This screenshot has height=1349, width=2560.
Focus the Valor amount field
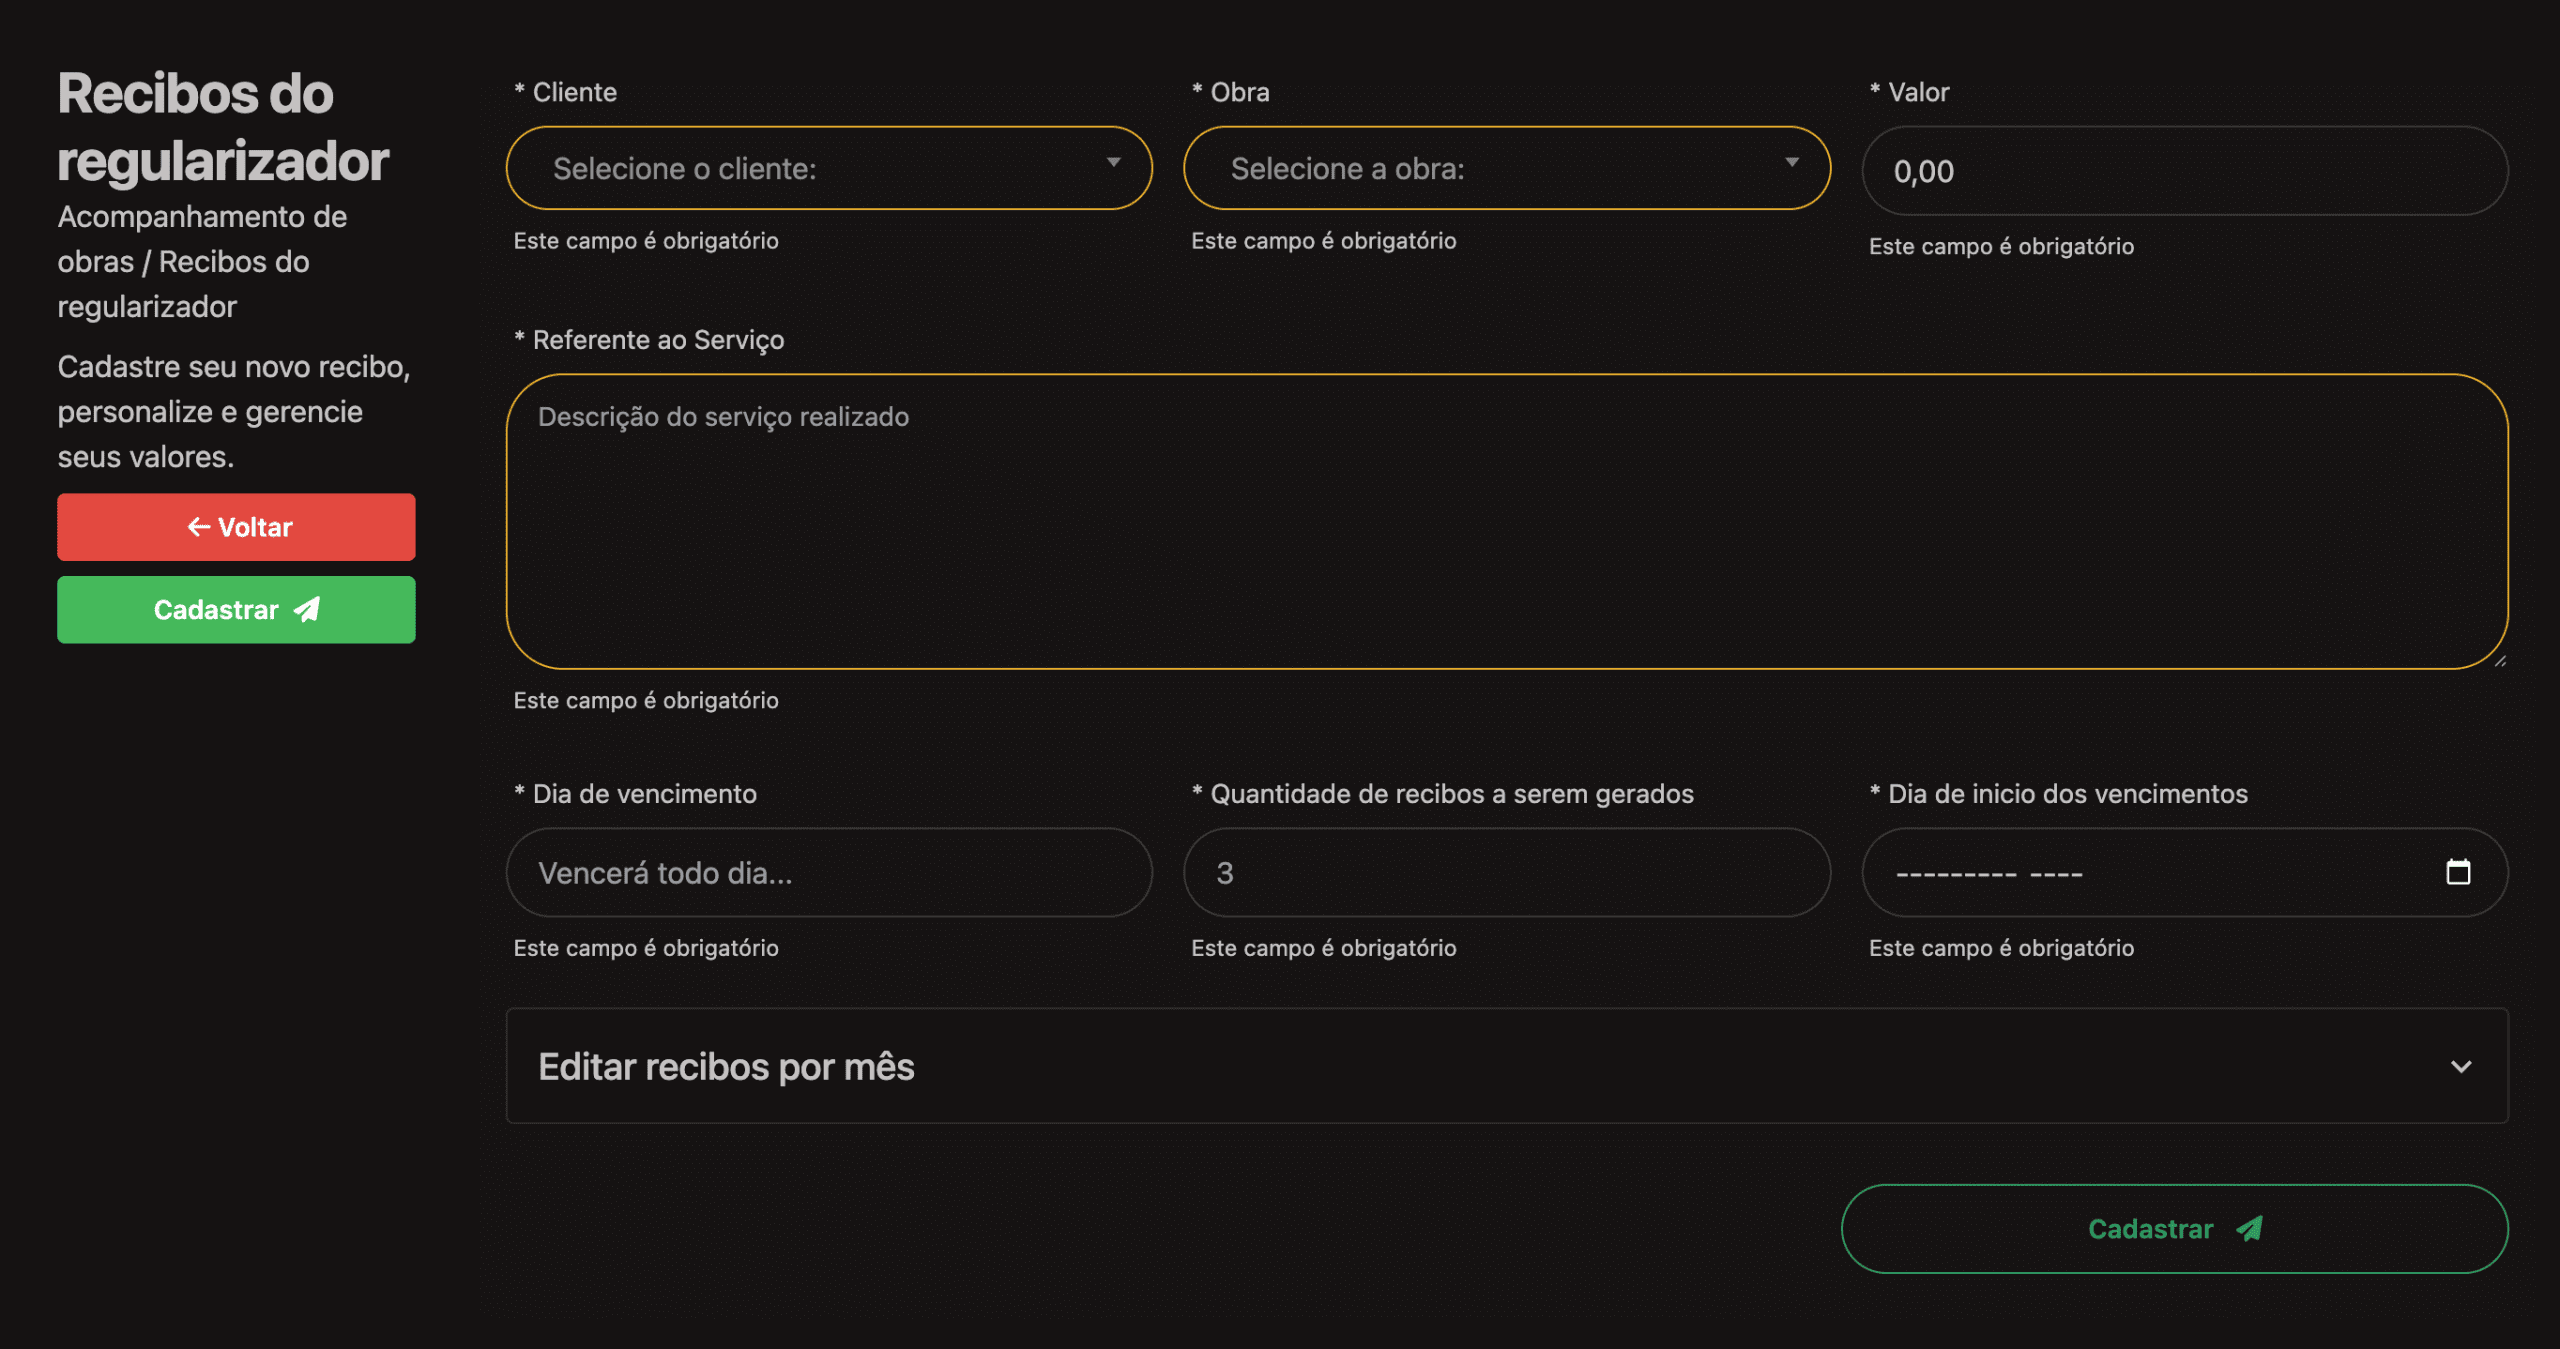point(2183,171)
